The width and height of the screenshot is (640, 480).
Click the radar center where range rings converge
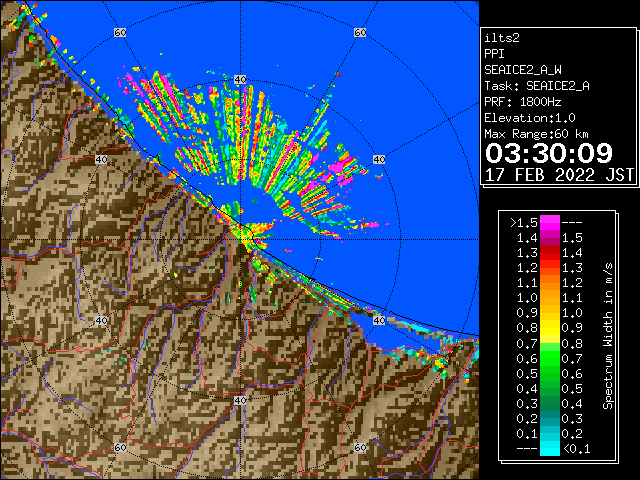point(240,240)
